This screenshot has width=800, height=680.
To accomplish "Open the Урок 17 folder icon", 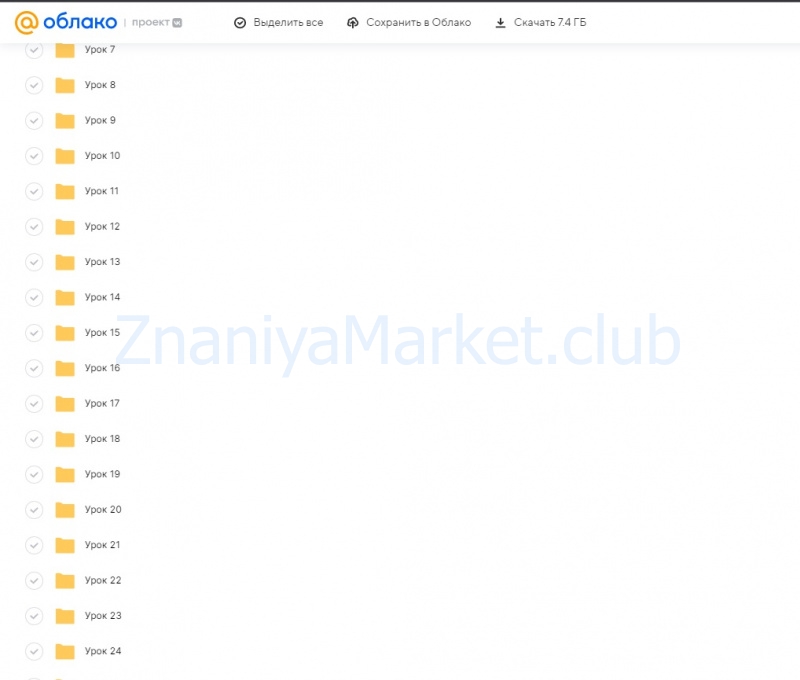I will tap(65, 404).
